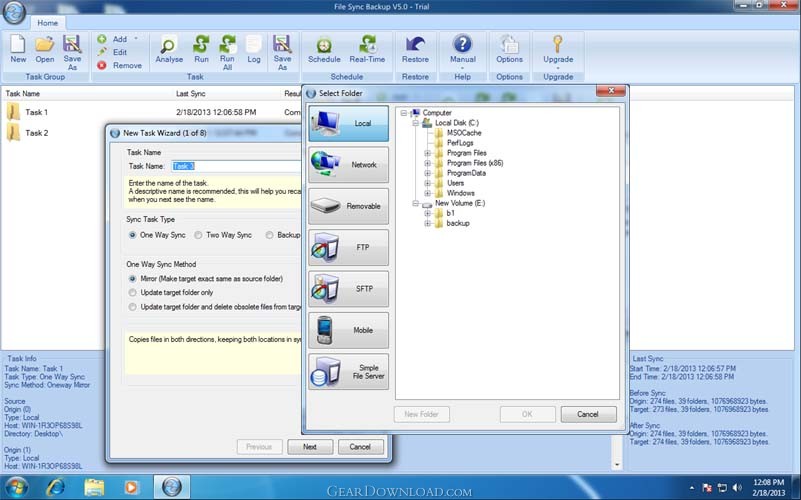Screen dimensions: 801x500
Task: Click the Run All icon
Action: (227, 52)
